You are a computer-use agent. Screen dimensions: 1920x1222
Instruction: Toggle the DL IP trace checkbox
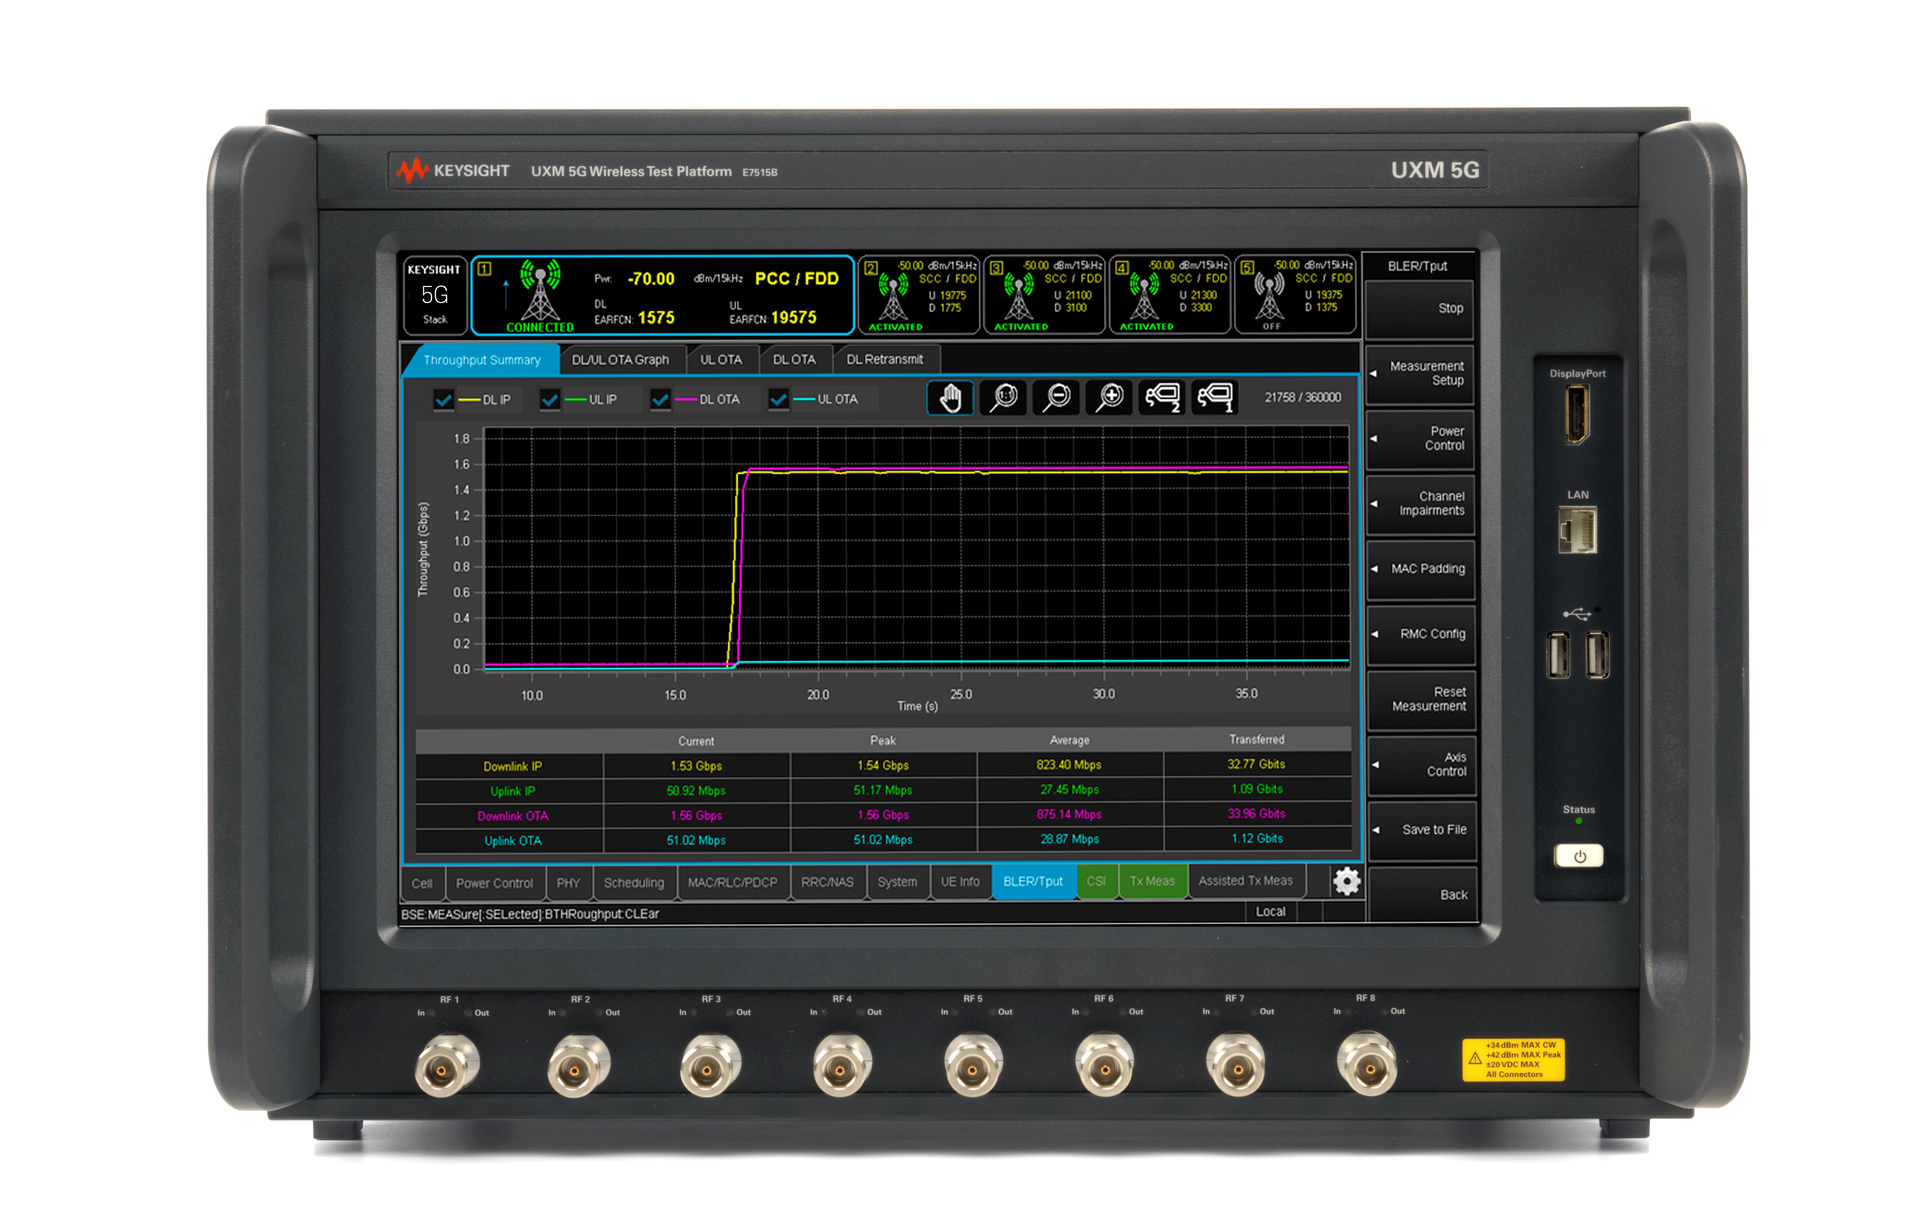point(443,398)
